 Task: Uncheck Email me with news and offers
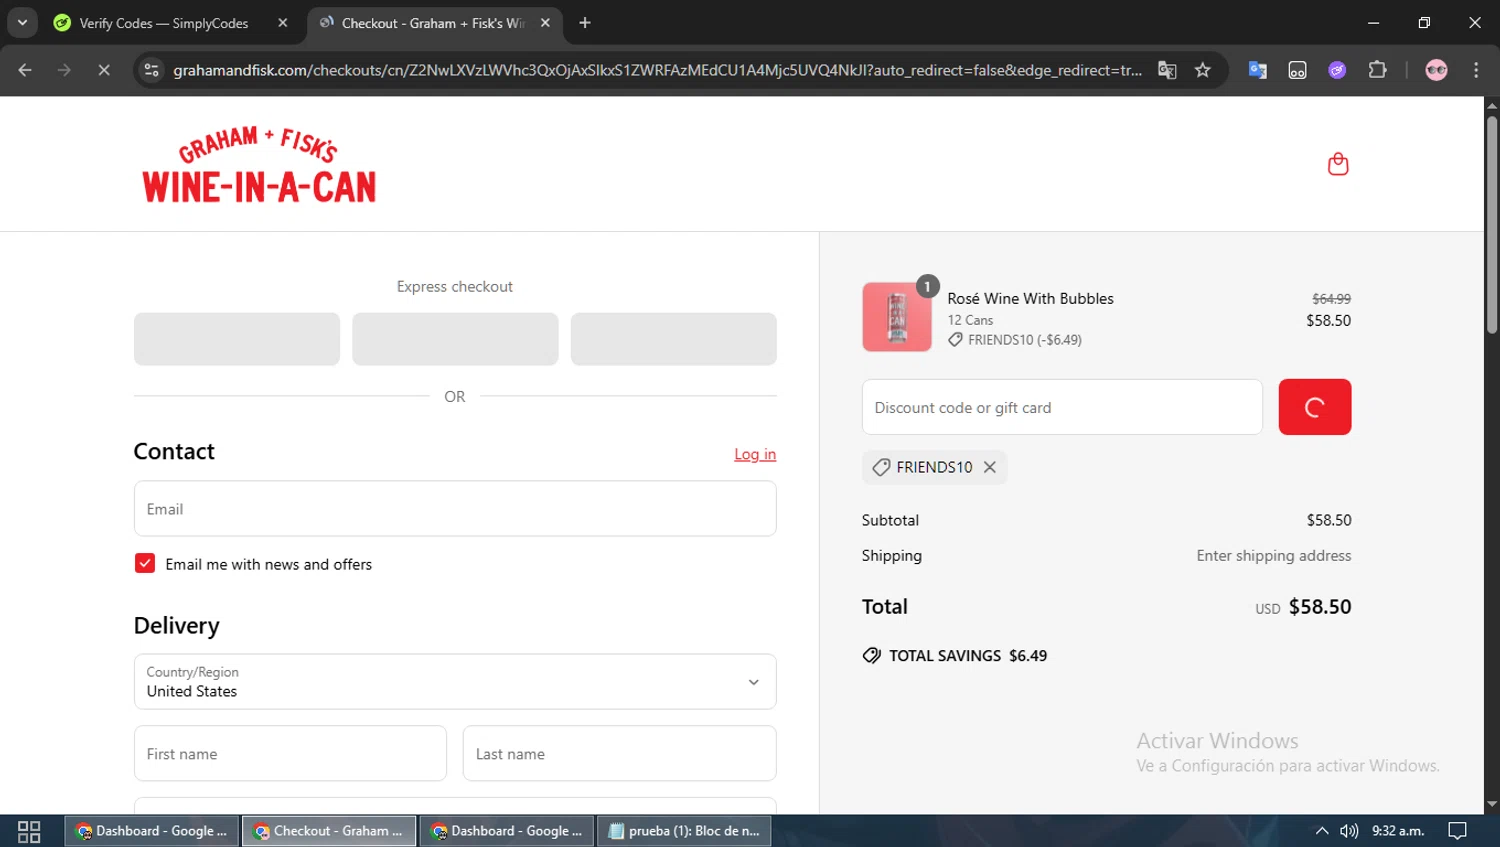coord(145,563)
